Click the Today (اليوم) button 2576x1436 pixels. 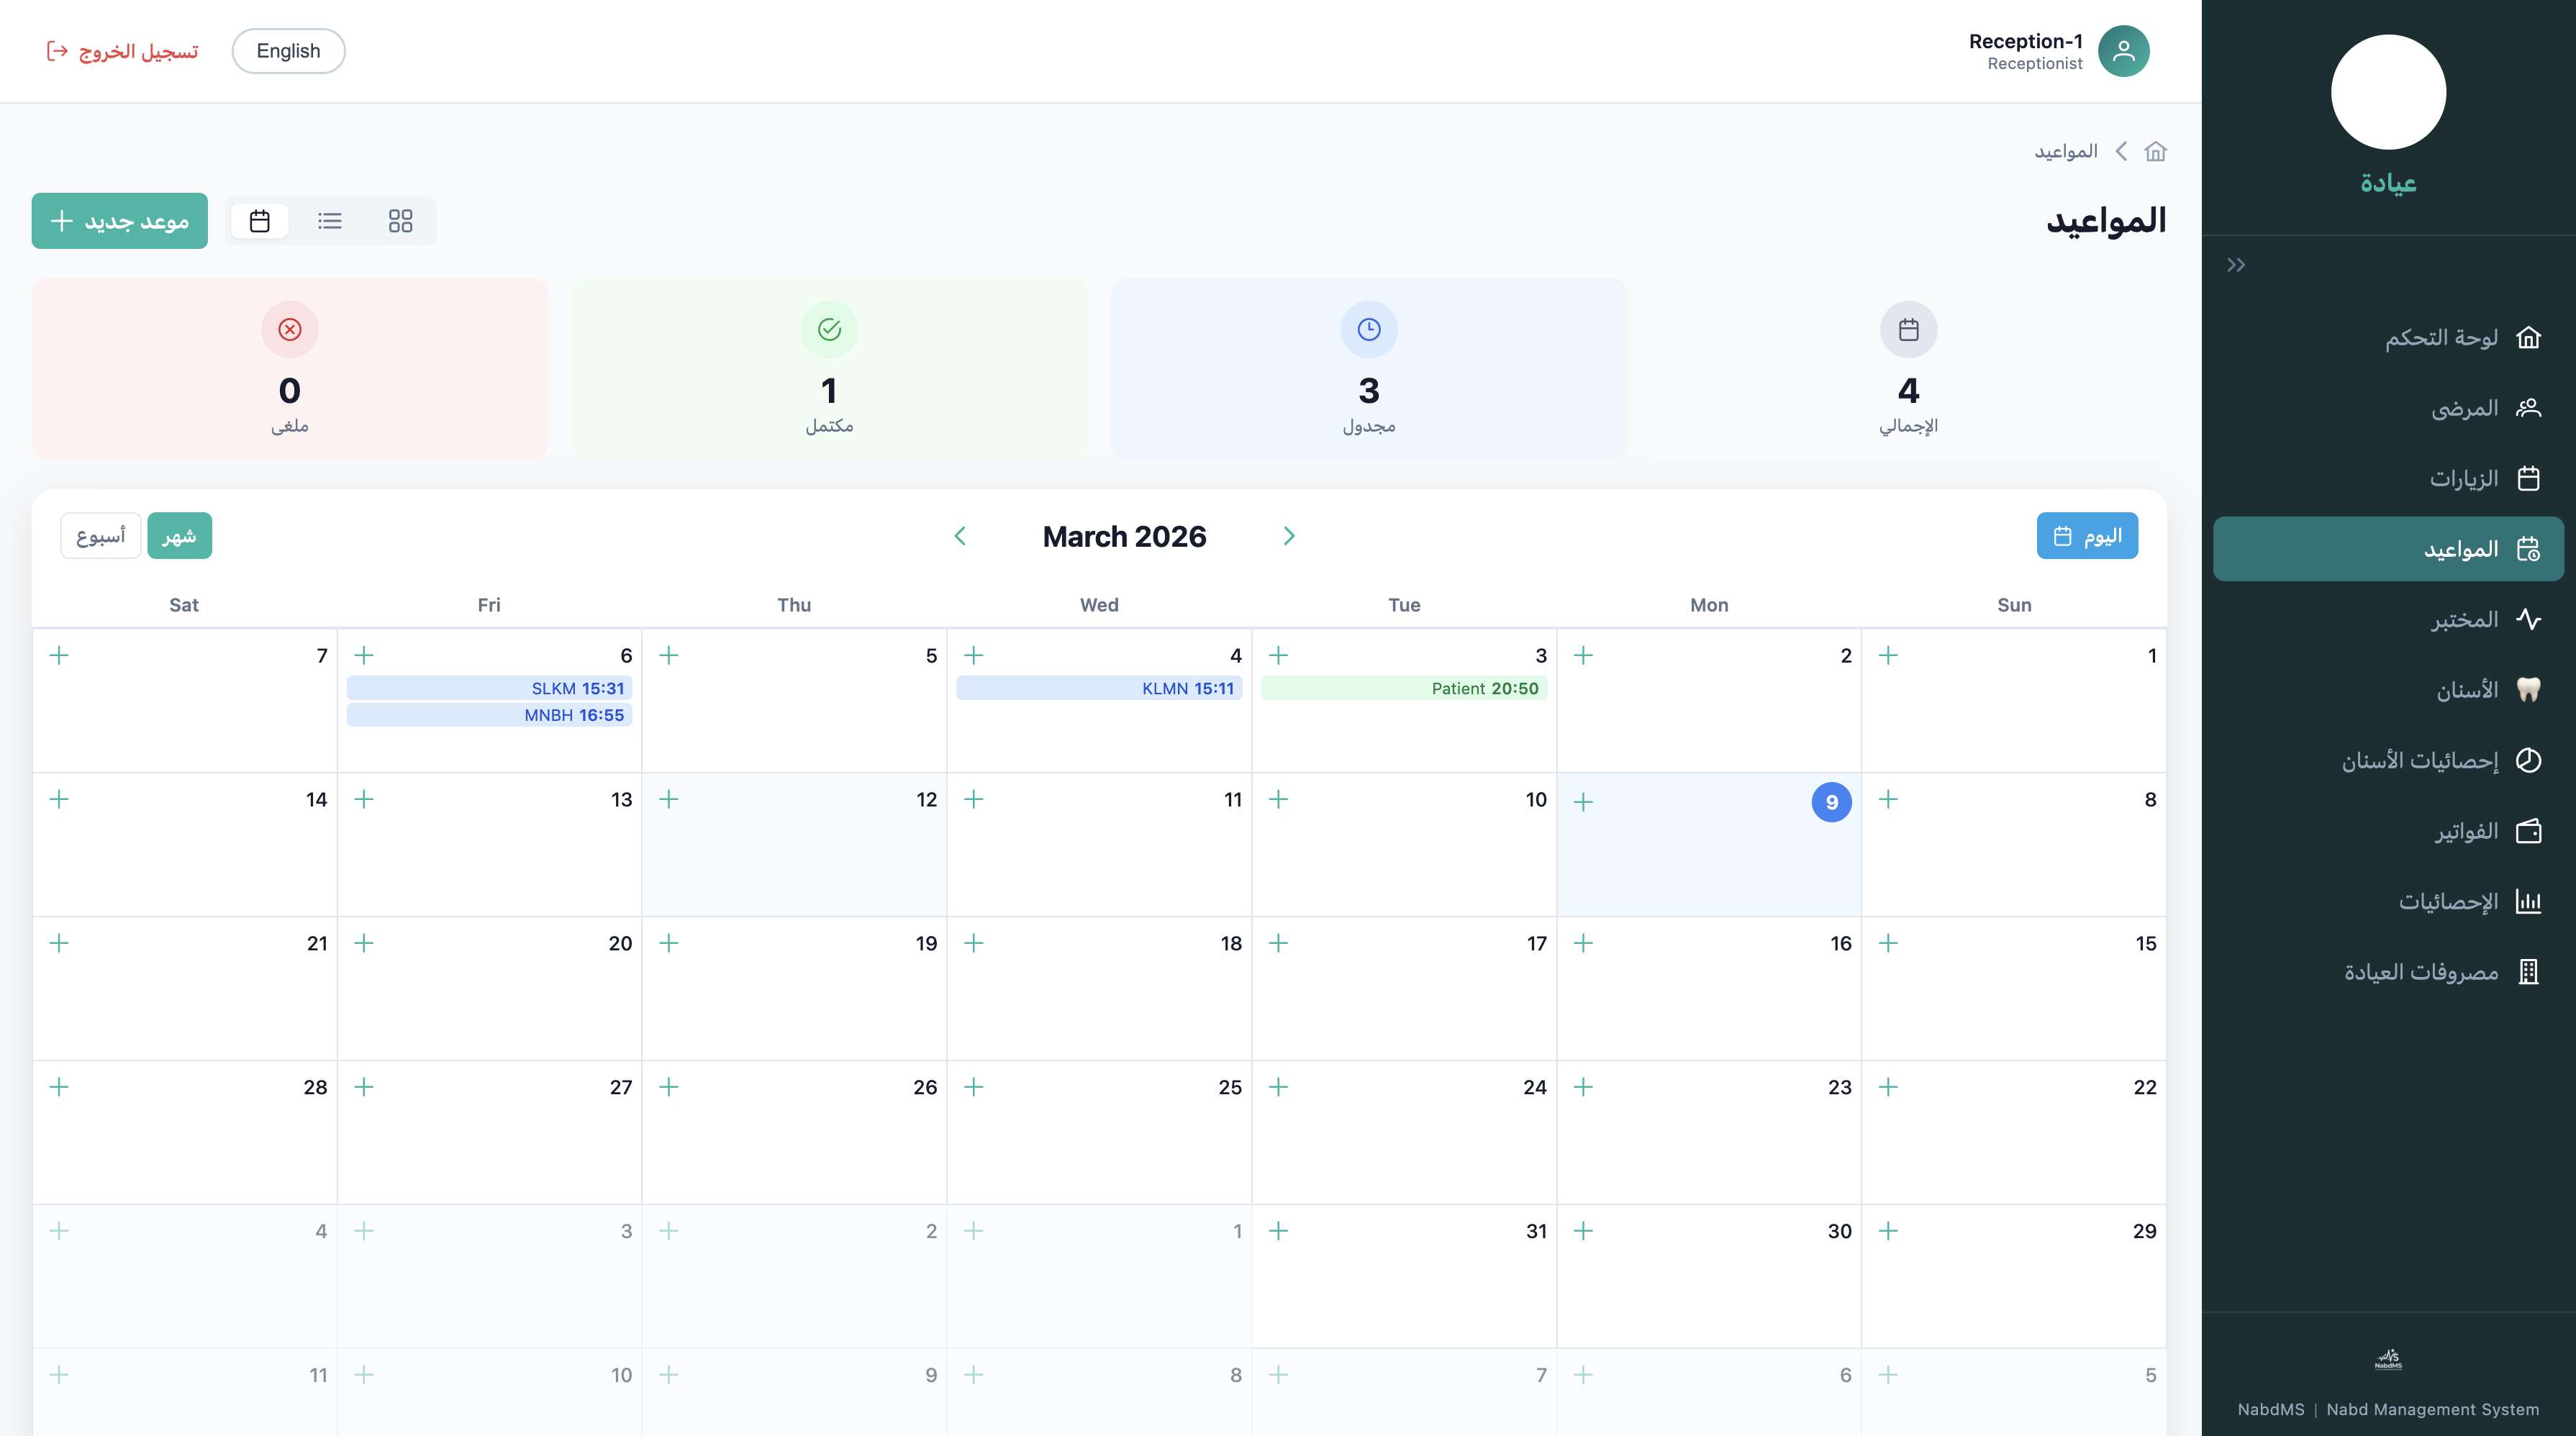click(2087, 536)
